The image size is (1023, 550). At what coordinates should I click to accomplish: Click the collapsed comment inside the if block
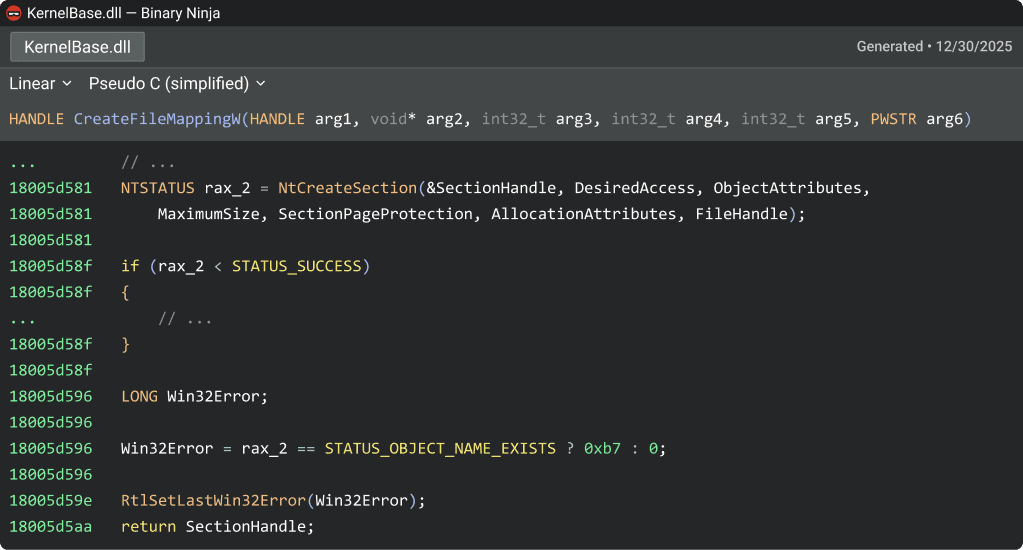[x=185, y=318]
